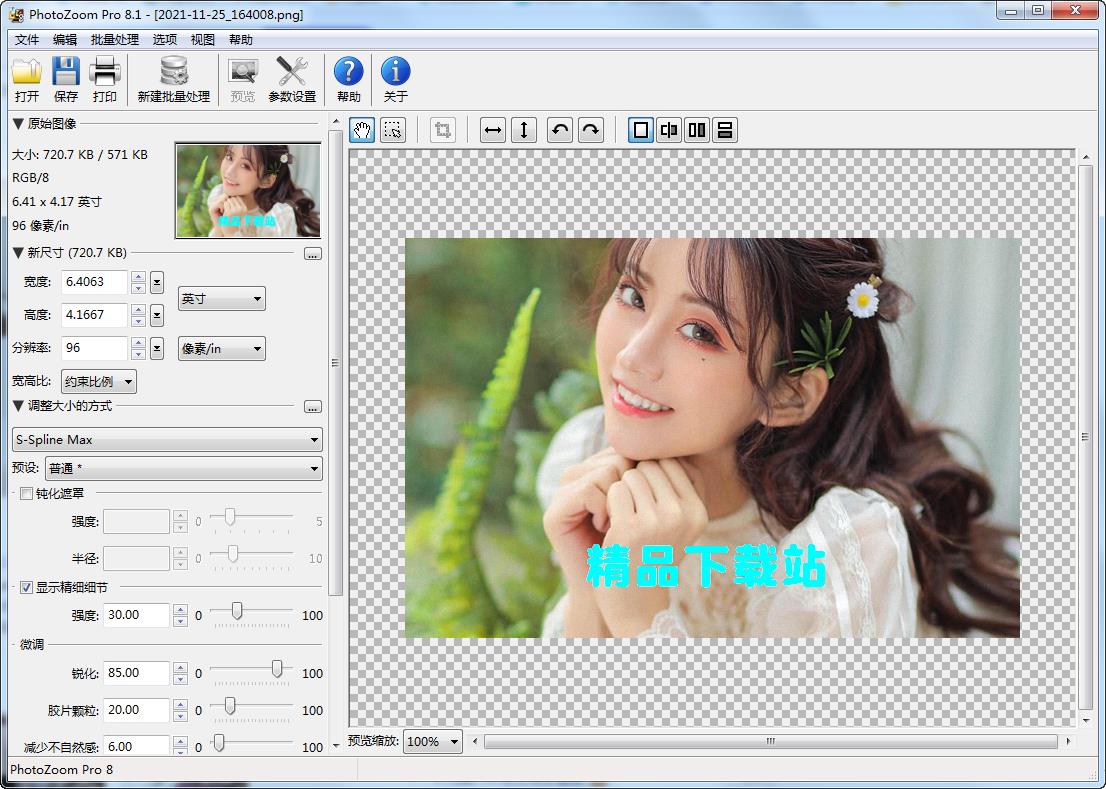
Task: Click the original image thumbnail
Action: pyautogui.click(x=248, y=190)
